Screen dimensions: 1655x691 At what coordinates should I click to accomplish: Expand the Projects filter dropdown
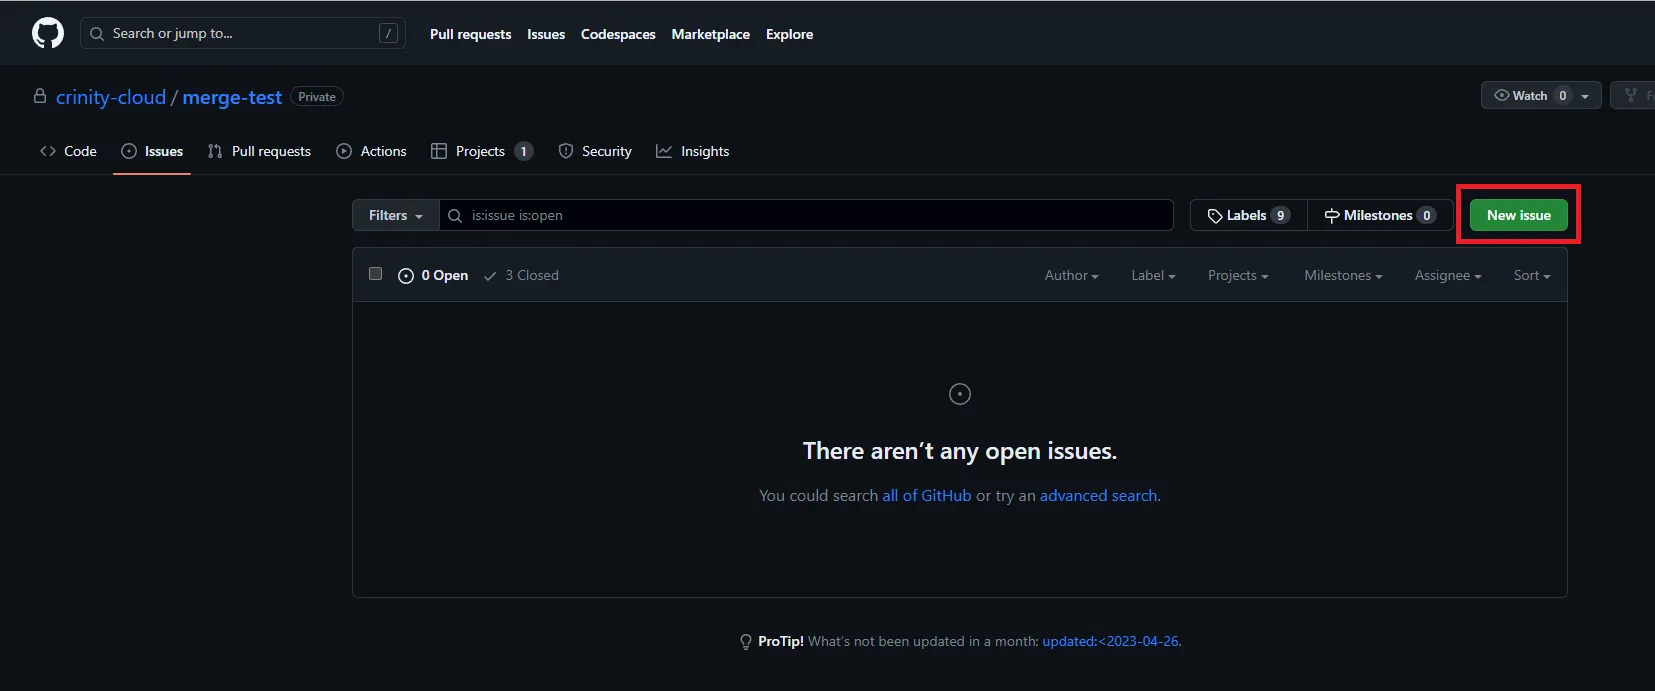(1238, 275)
